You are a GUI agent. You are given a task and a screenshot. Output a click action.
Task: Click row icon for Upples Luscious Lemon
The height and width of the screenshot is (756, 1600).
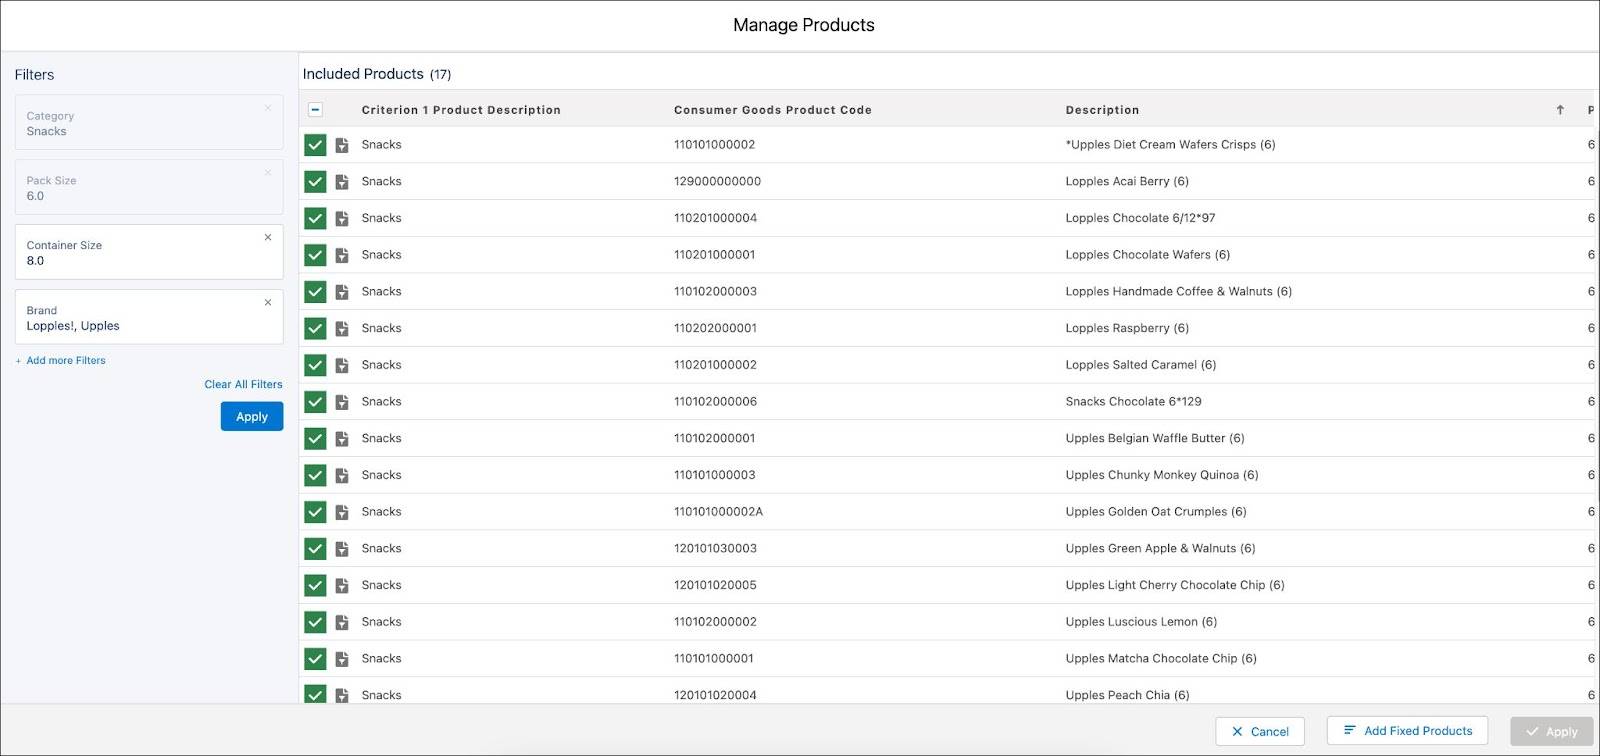[342, 622]
